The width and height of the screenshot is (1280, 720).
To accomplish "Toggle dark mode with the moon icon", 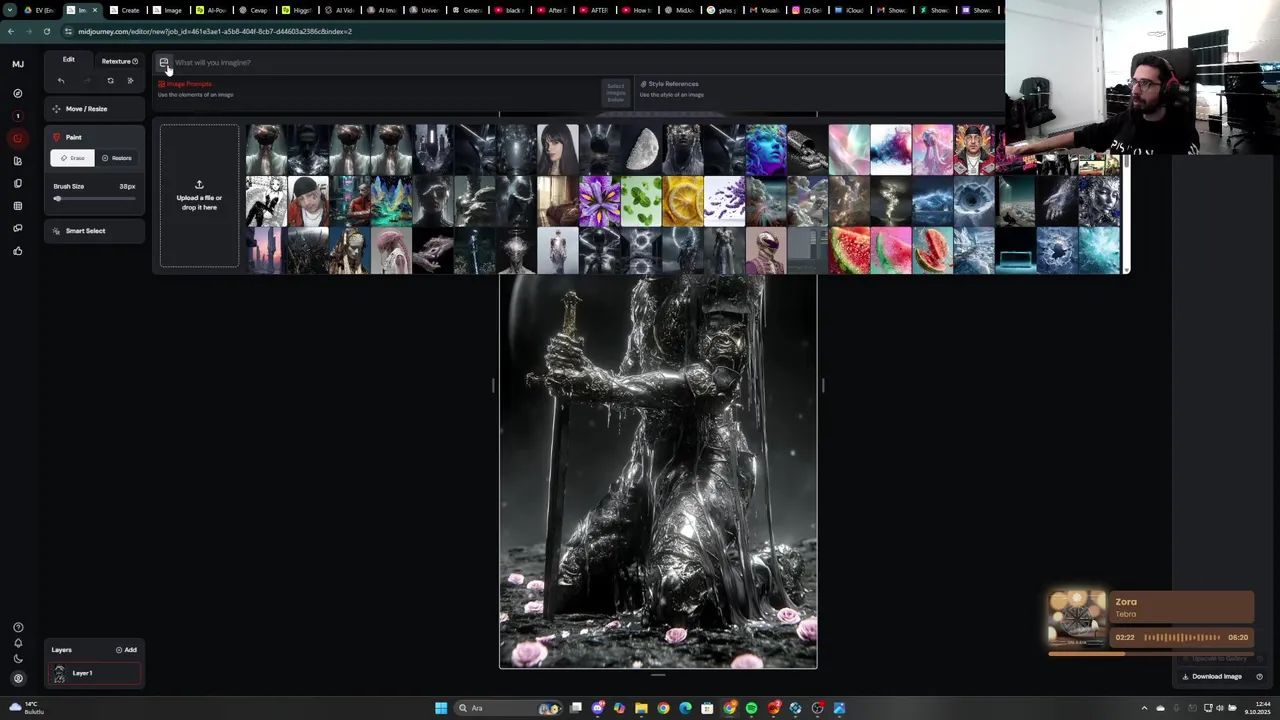I will [18, 659].
